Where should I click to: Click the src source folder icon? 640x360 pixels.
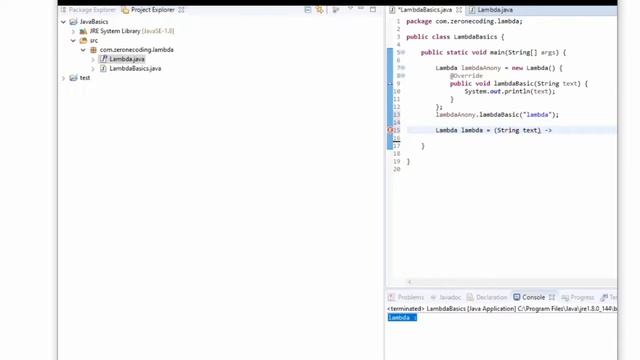pyautogui.click(x=83, y=40)
